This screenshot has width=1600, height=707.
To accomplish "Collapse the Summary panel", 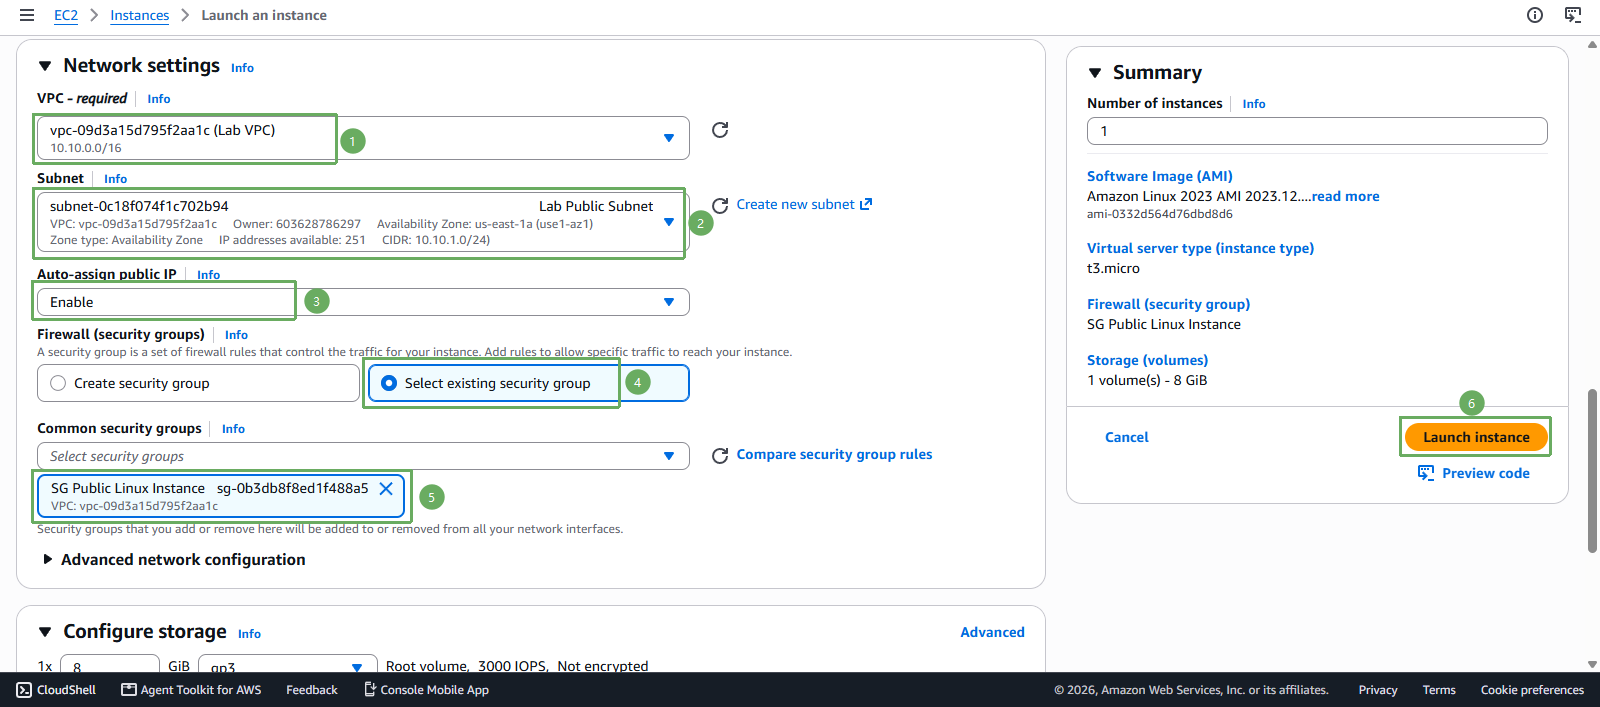I will coord(1095,73).
